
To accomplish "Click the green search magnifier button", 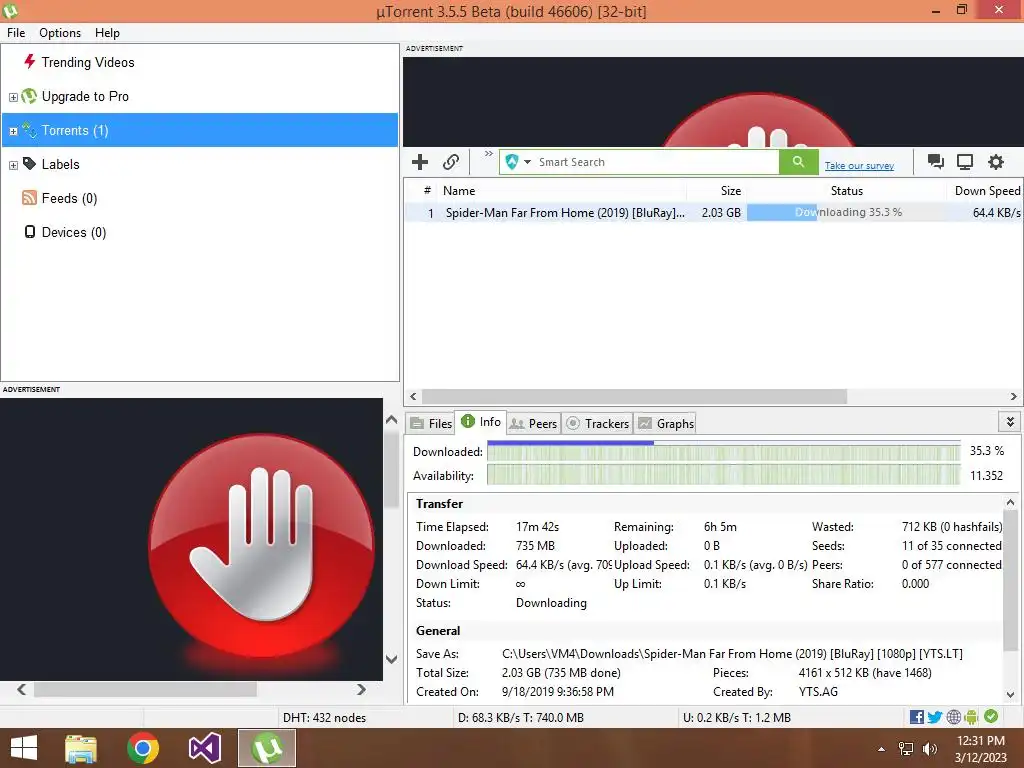I will pos(798,162).
